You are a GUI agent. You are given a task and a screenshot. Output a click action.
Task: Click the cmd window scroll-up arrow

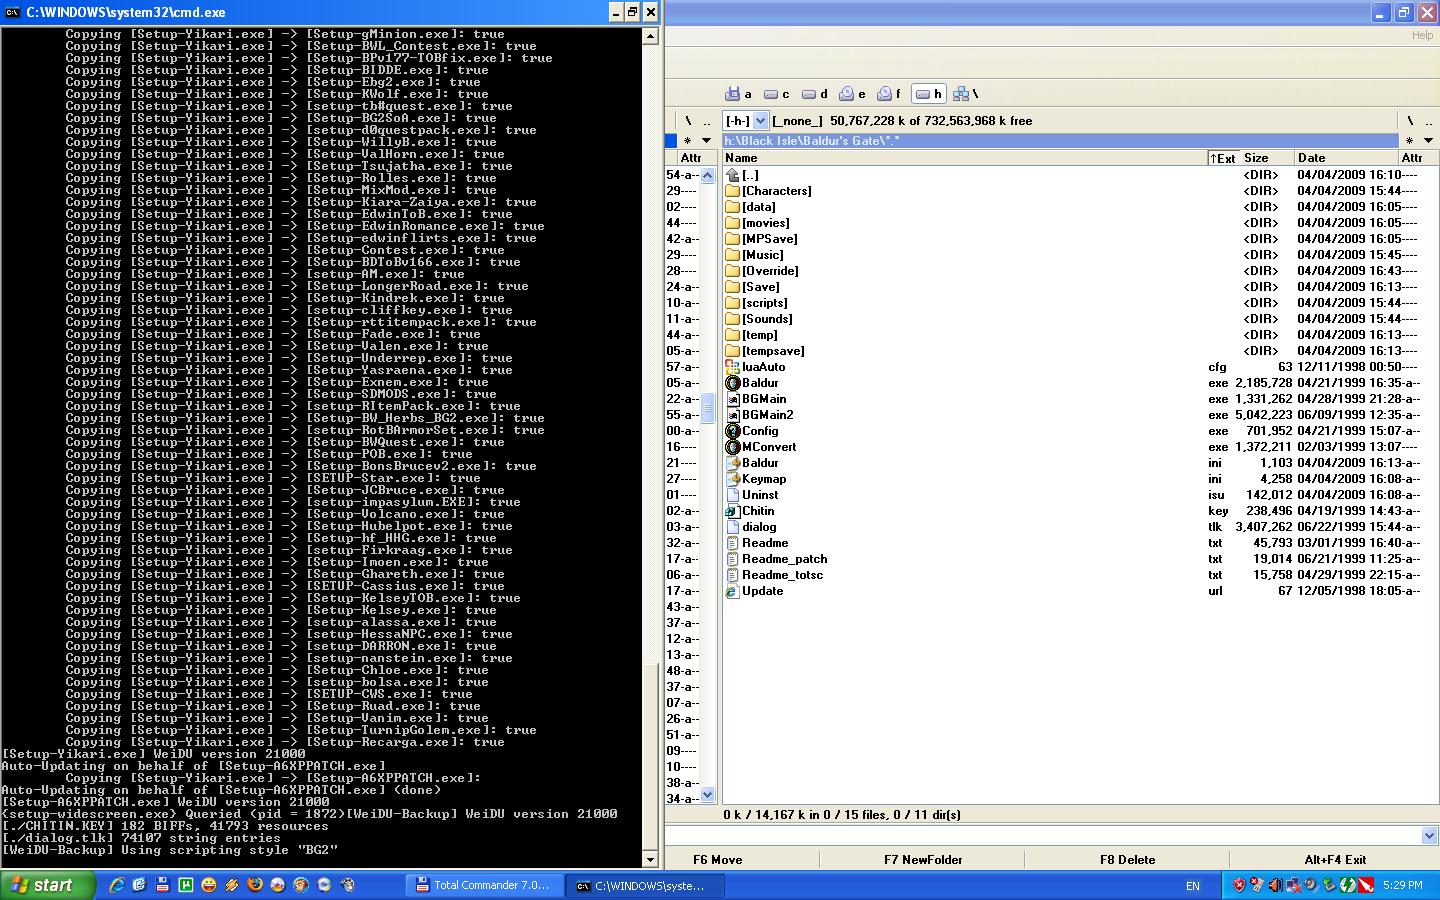[x=650, y=36]
